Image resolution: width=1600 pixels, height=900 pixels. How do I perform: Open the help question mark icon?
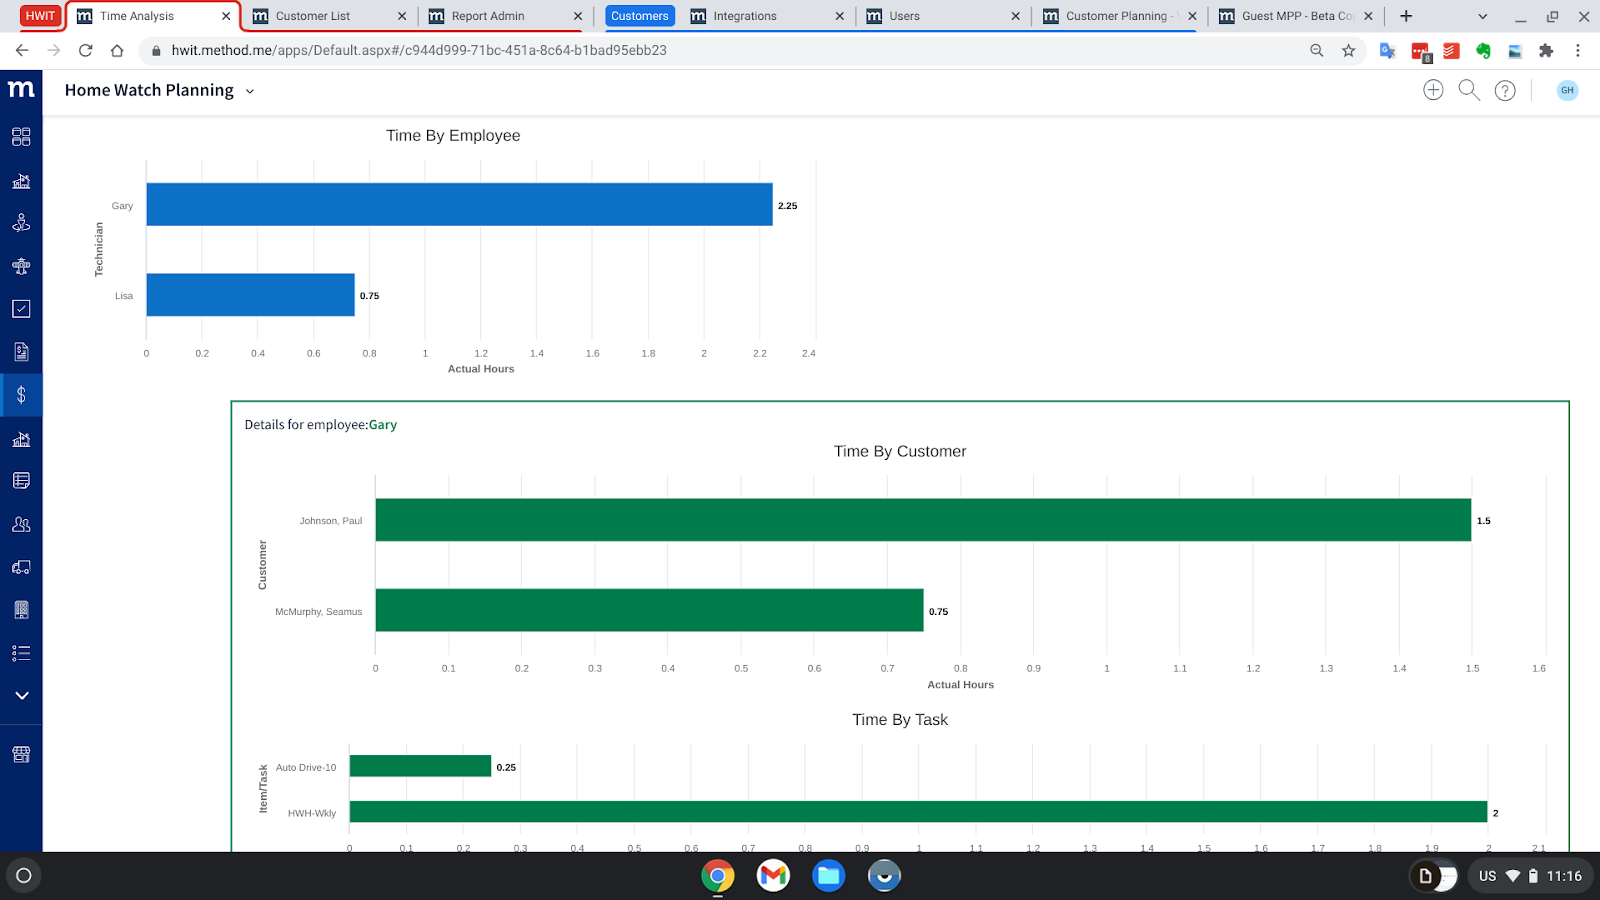coord(1505,91)
